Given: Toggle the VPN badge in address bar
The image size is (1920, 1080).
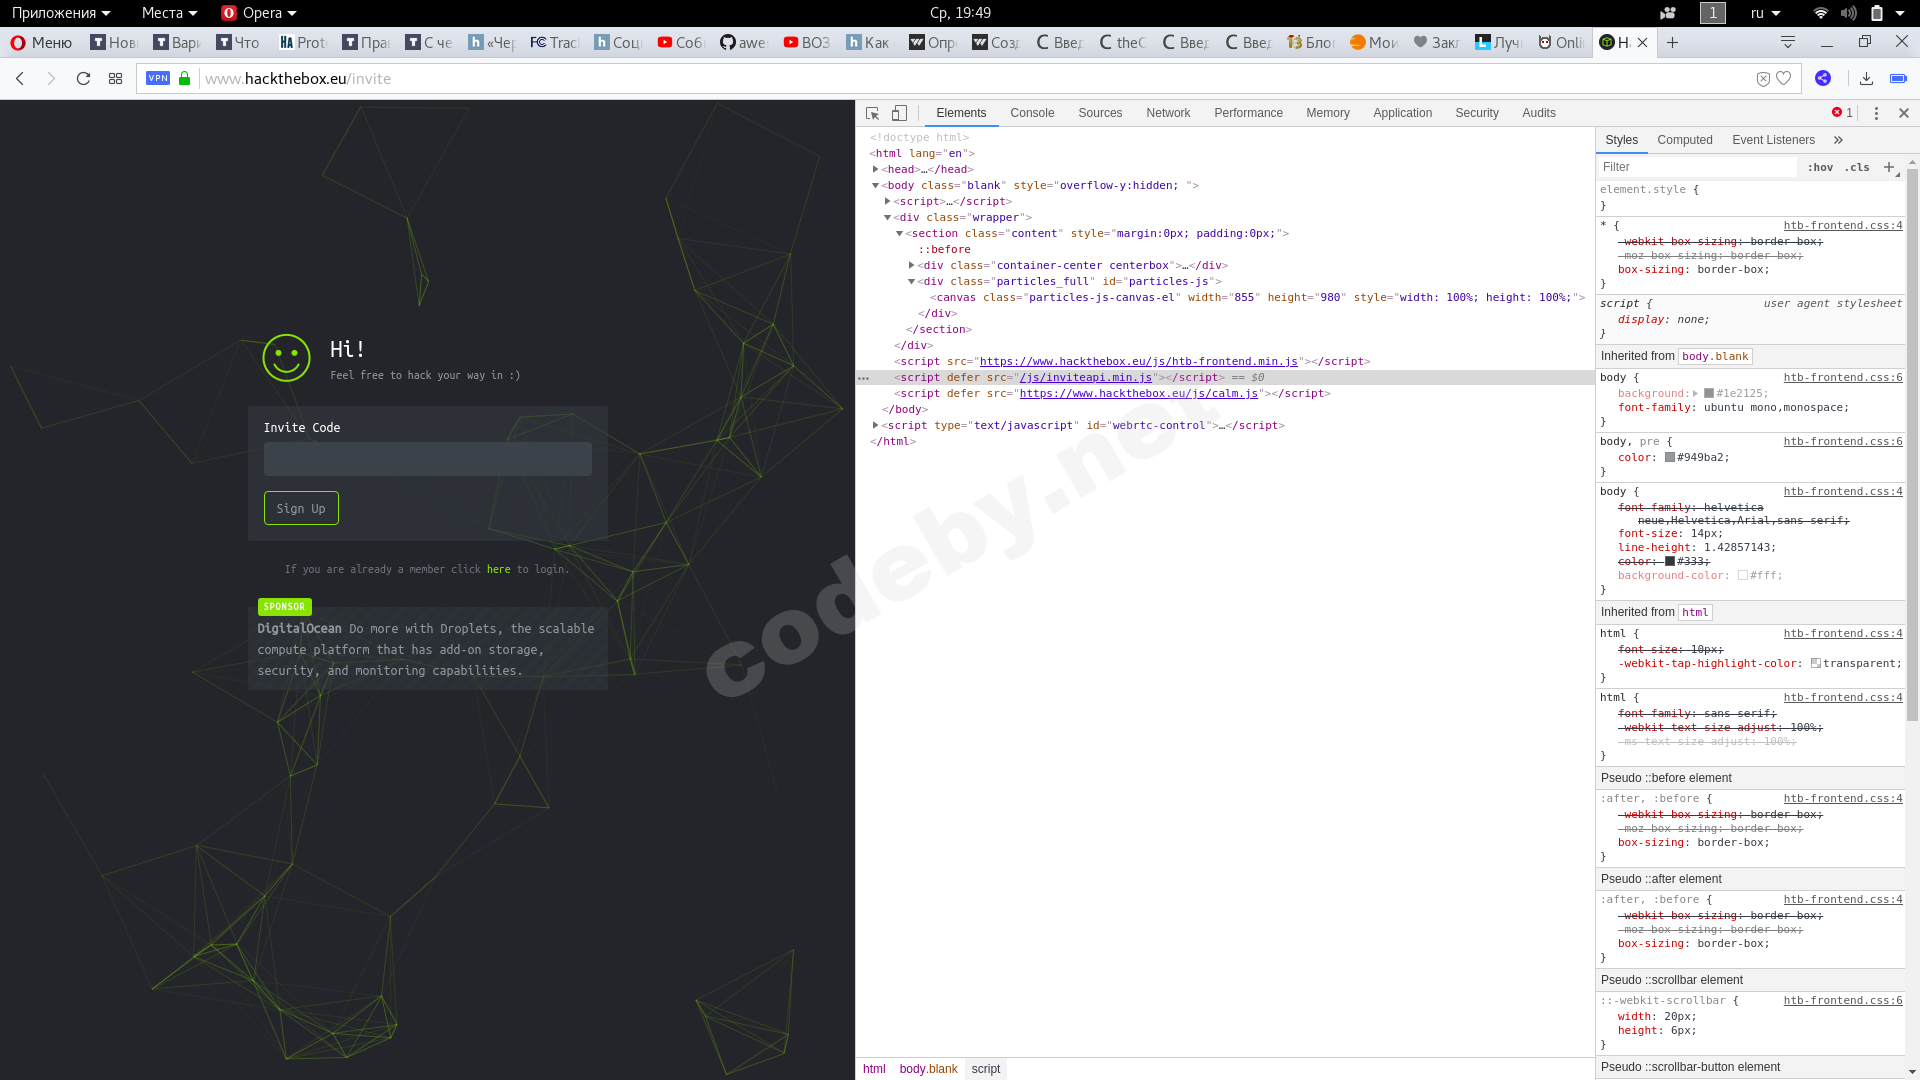Looking at the screenshot, I should tap(158, 78).
